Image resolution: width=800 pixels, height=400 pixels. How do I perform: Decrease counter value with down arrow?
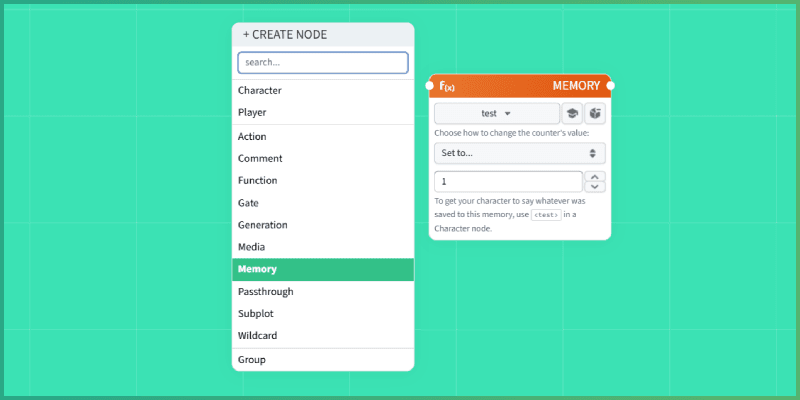(595, 186)
